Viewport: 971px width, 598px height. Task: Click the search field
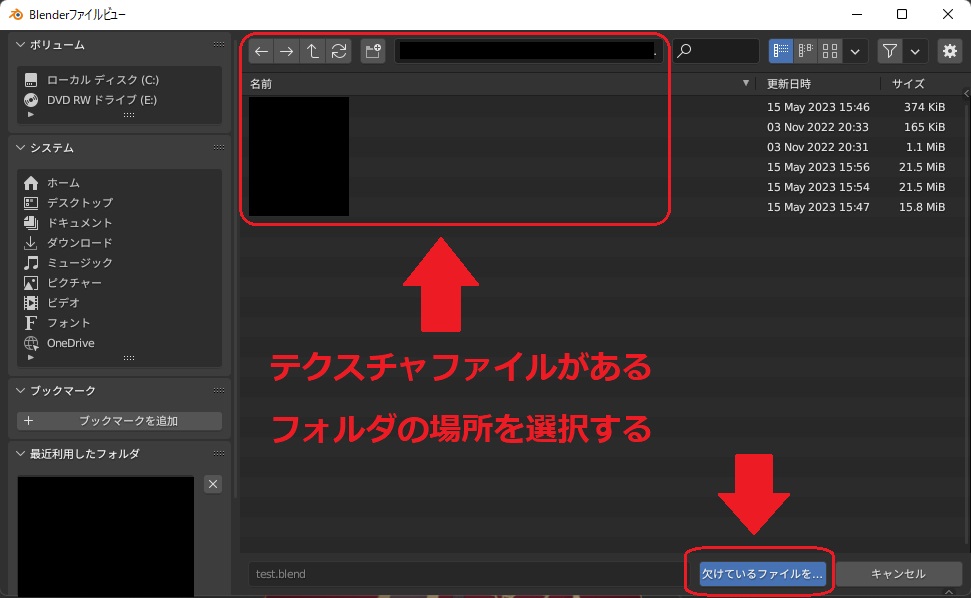click(716, 51)
